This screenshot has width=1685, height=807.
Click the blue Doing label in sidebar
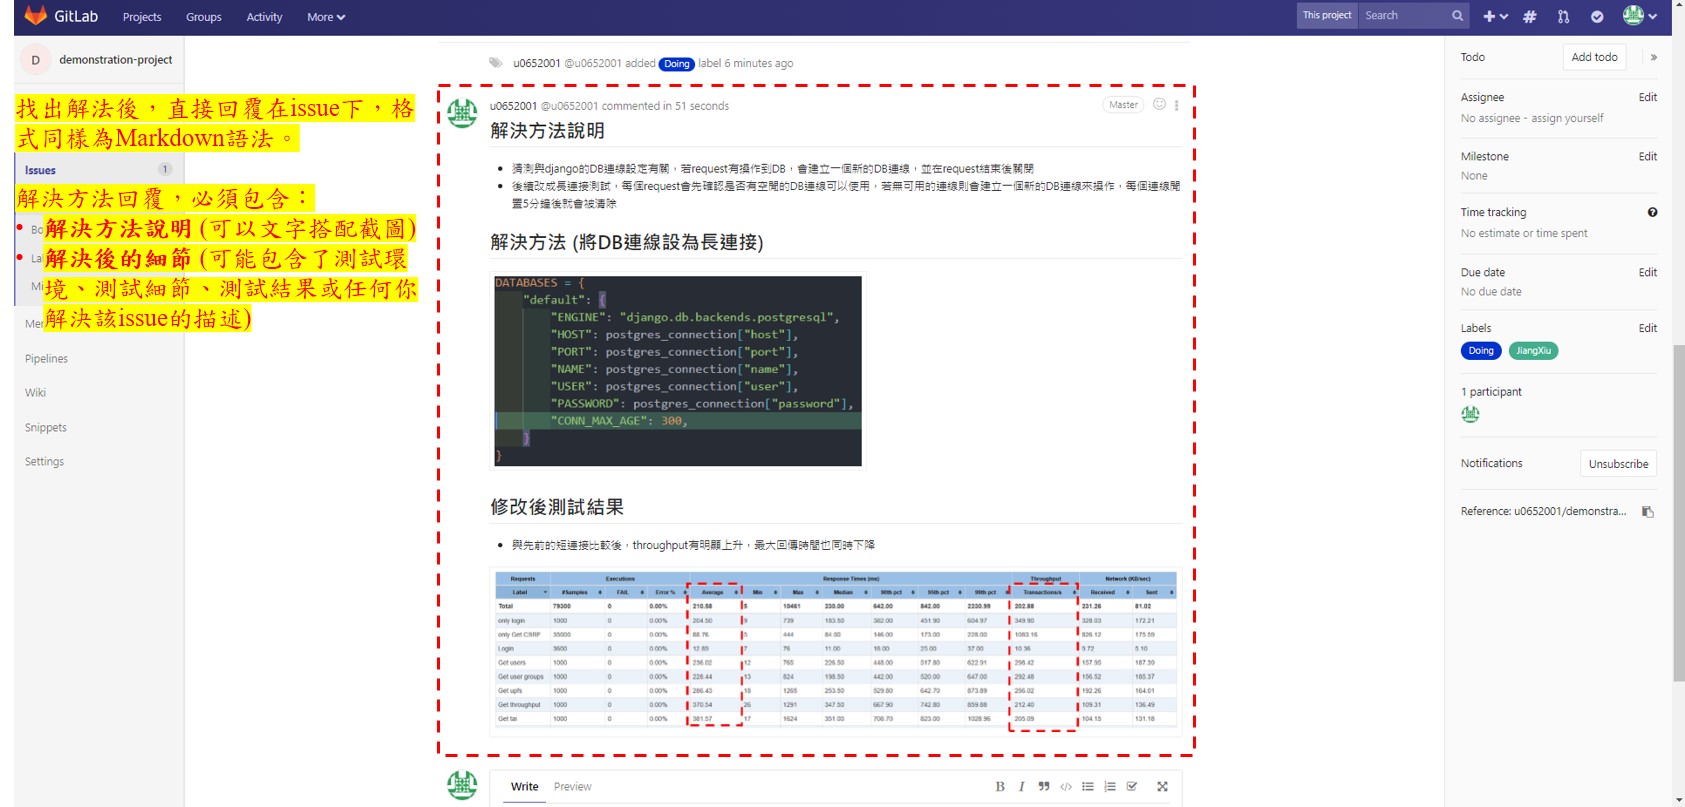[1481, 351]
